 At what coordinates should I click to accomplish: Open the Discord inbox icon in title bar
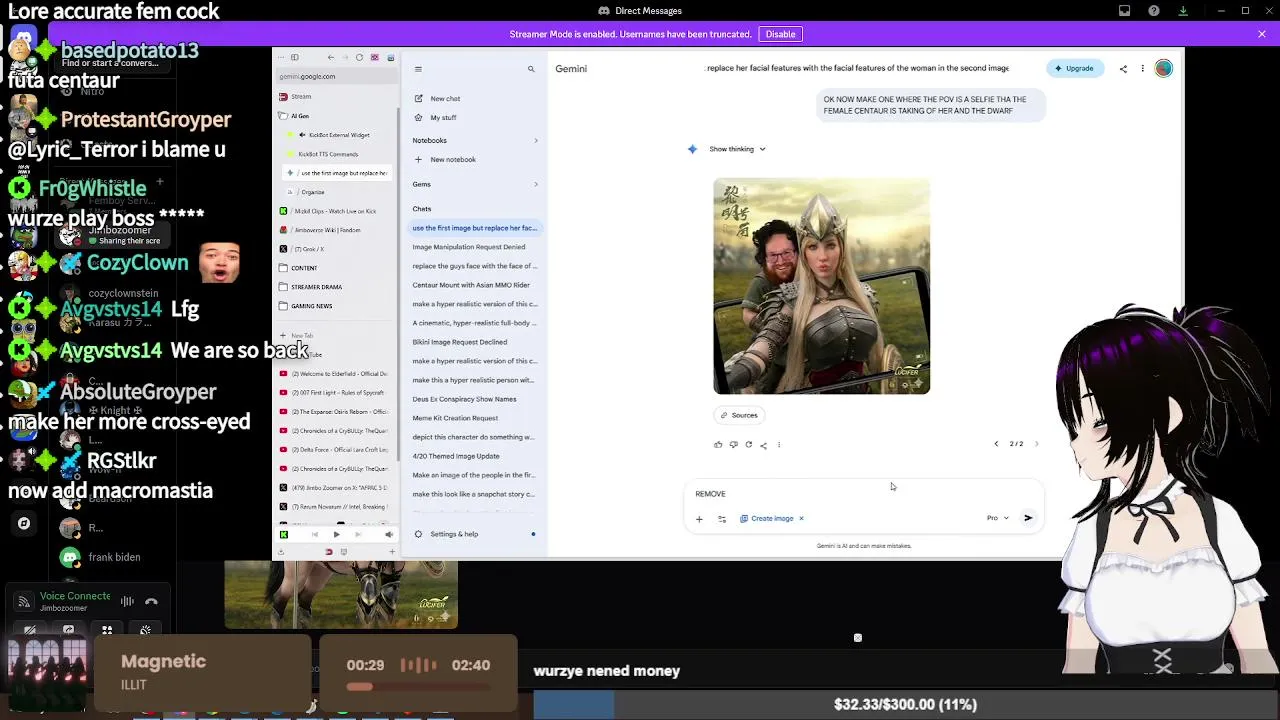(1125, 11)
